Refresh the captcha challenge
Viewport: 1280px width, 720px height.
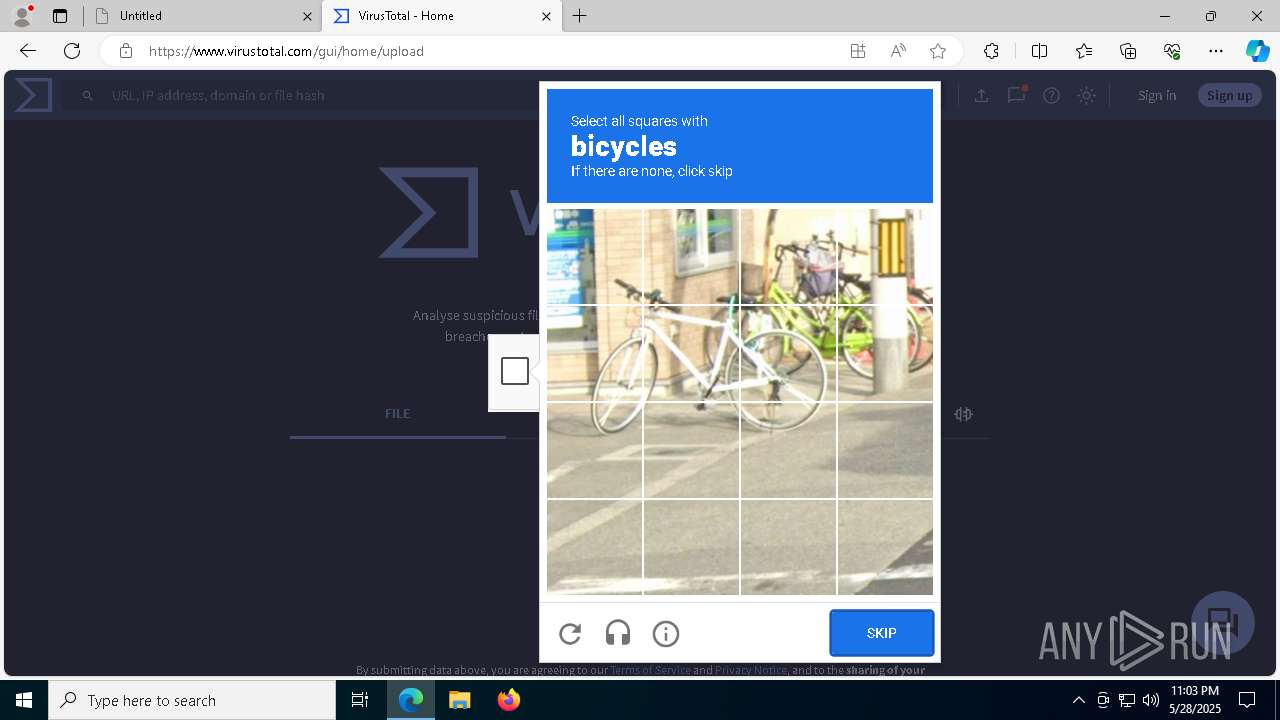[570, 633]
